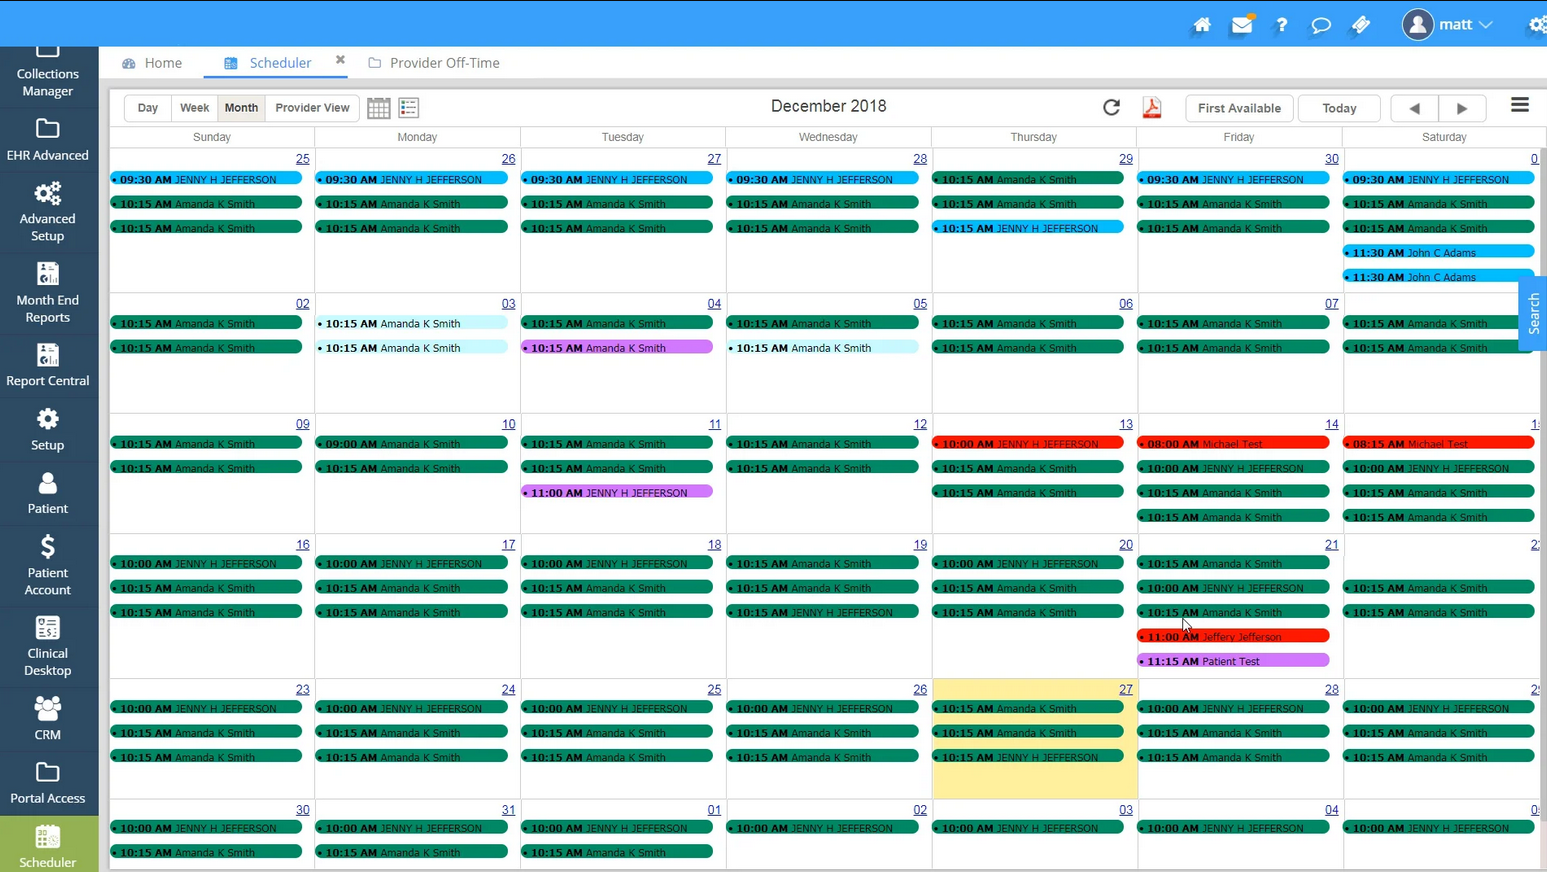Click the December 2018 title

click(x=828, y=106)
